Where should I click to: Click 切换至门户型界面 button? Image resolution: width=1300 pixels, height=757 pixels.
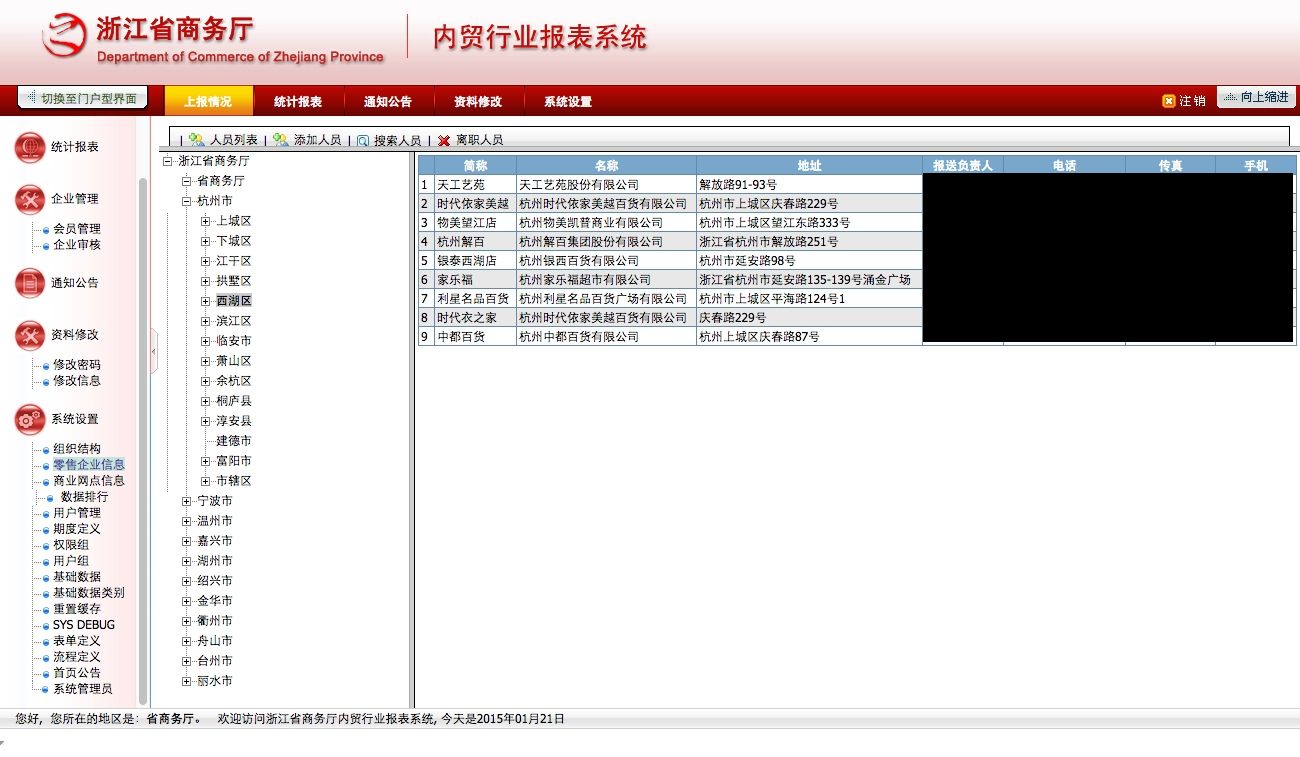point(83,98)
